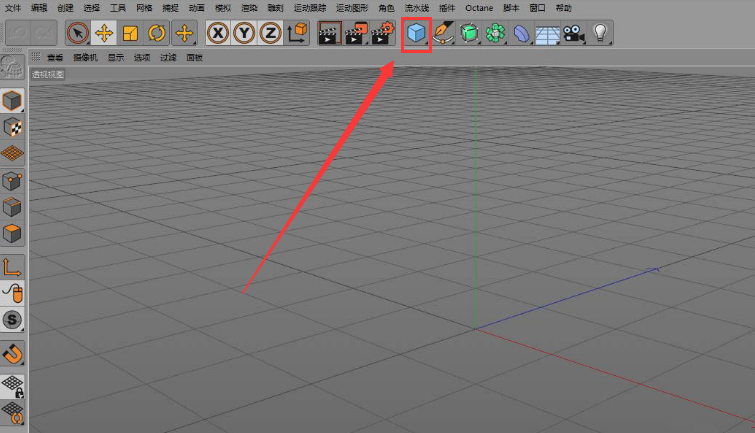
Task: Open viewport 过滤 menu
Action: [168, 58]
